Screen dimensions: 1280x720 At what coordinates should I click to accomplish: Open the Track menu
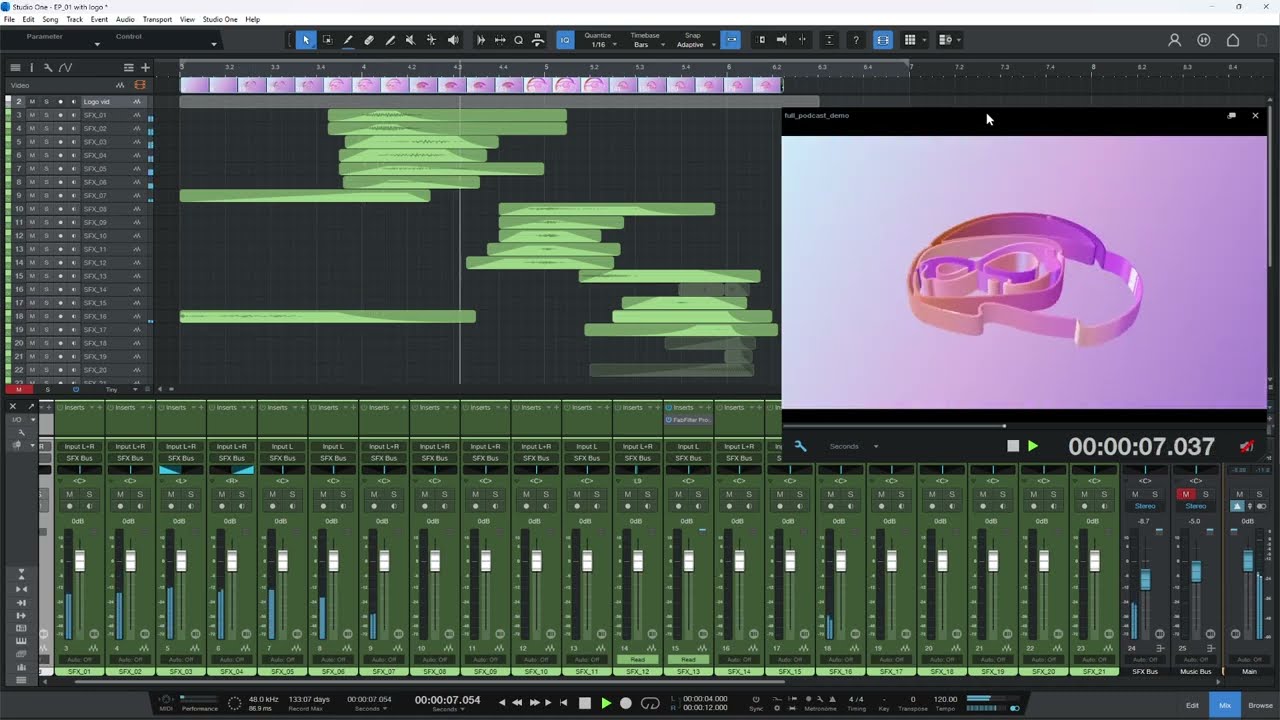point(74,19)
